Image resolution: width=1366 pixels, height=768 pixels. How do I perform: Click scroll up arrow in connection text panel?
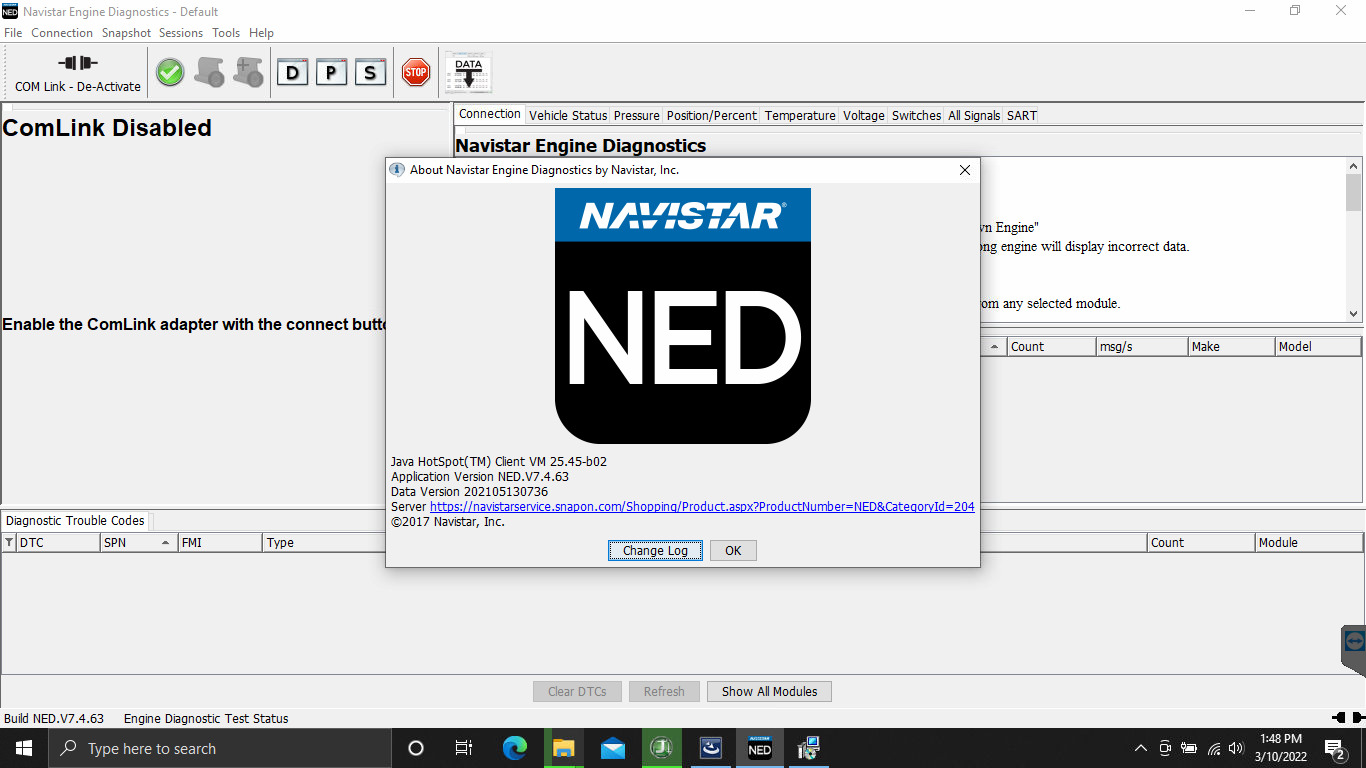[1354, 167]
